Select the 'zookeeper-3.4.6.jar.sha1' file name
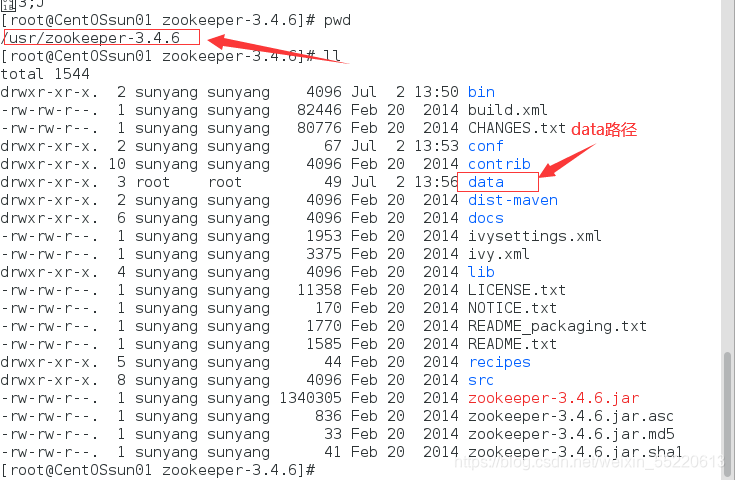 pyautogui.click(x=575, y=452)
